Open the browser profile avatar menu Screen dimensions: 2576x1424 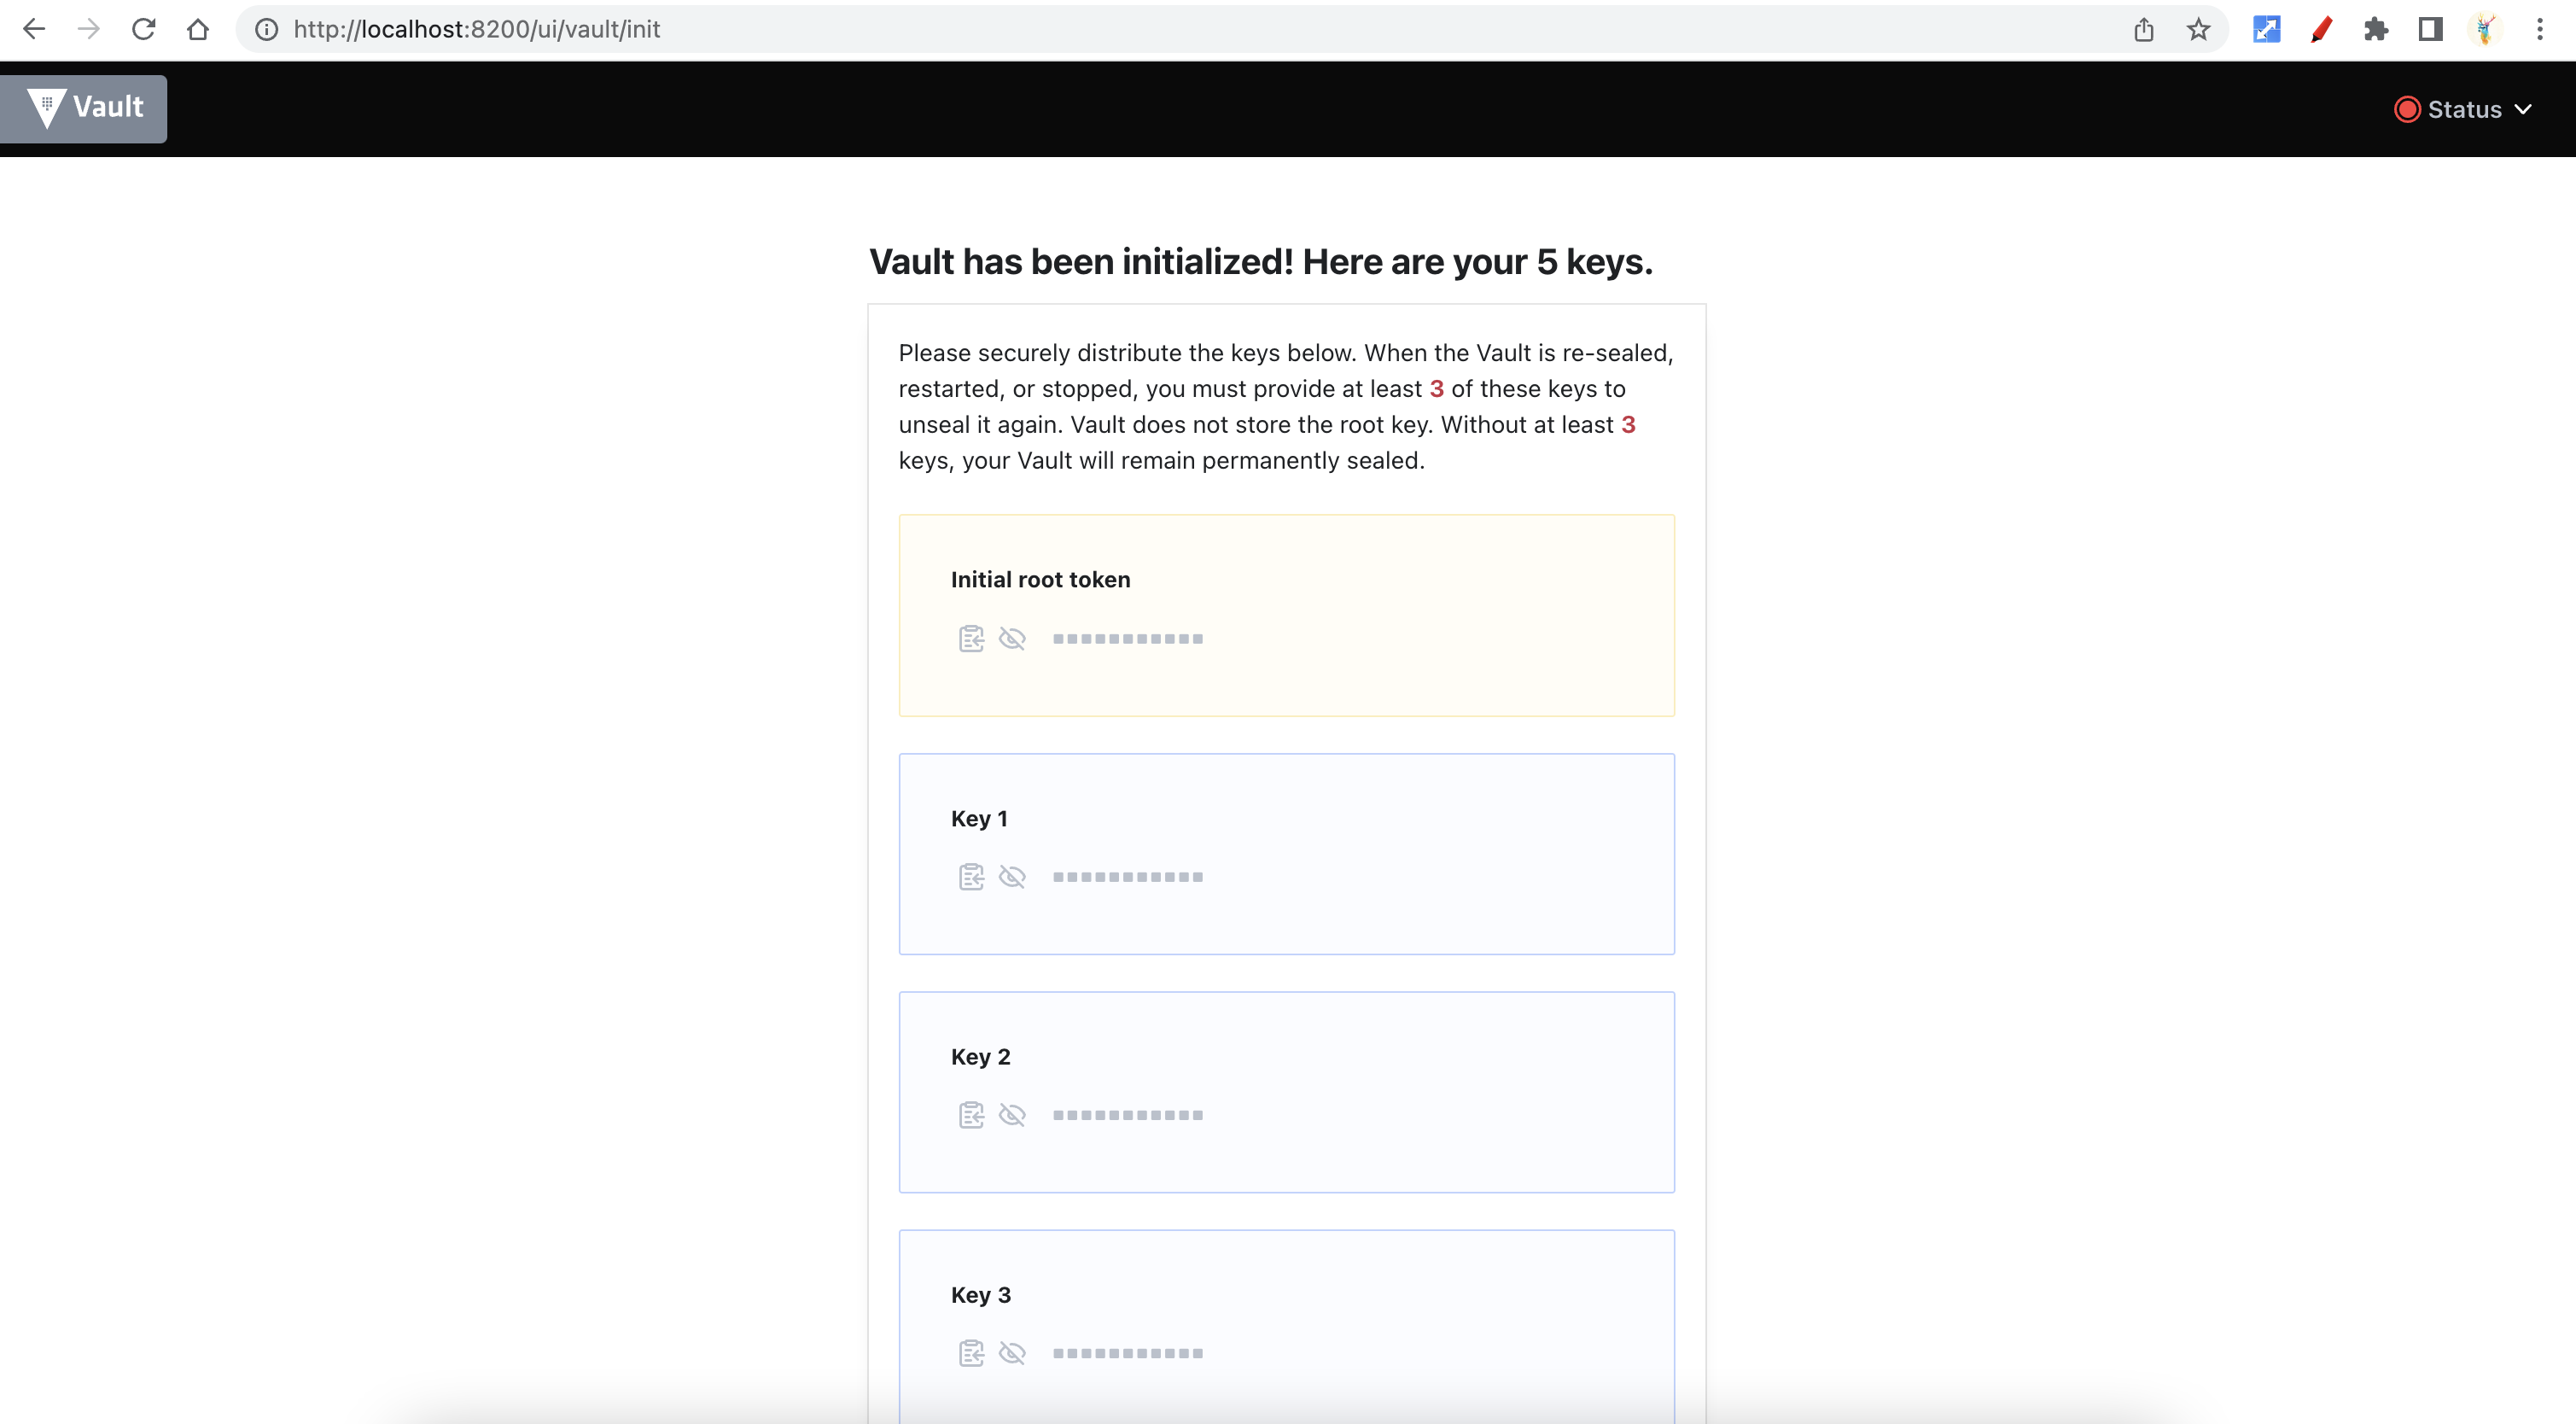pos(2485,29)
